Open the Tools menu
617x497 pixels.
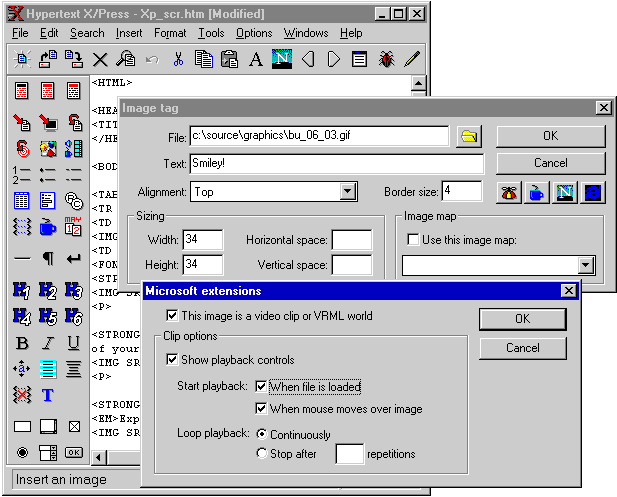(211, 33)
